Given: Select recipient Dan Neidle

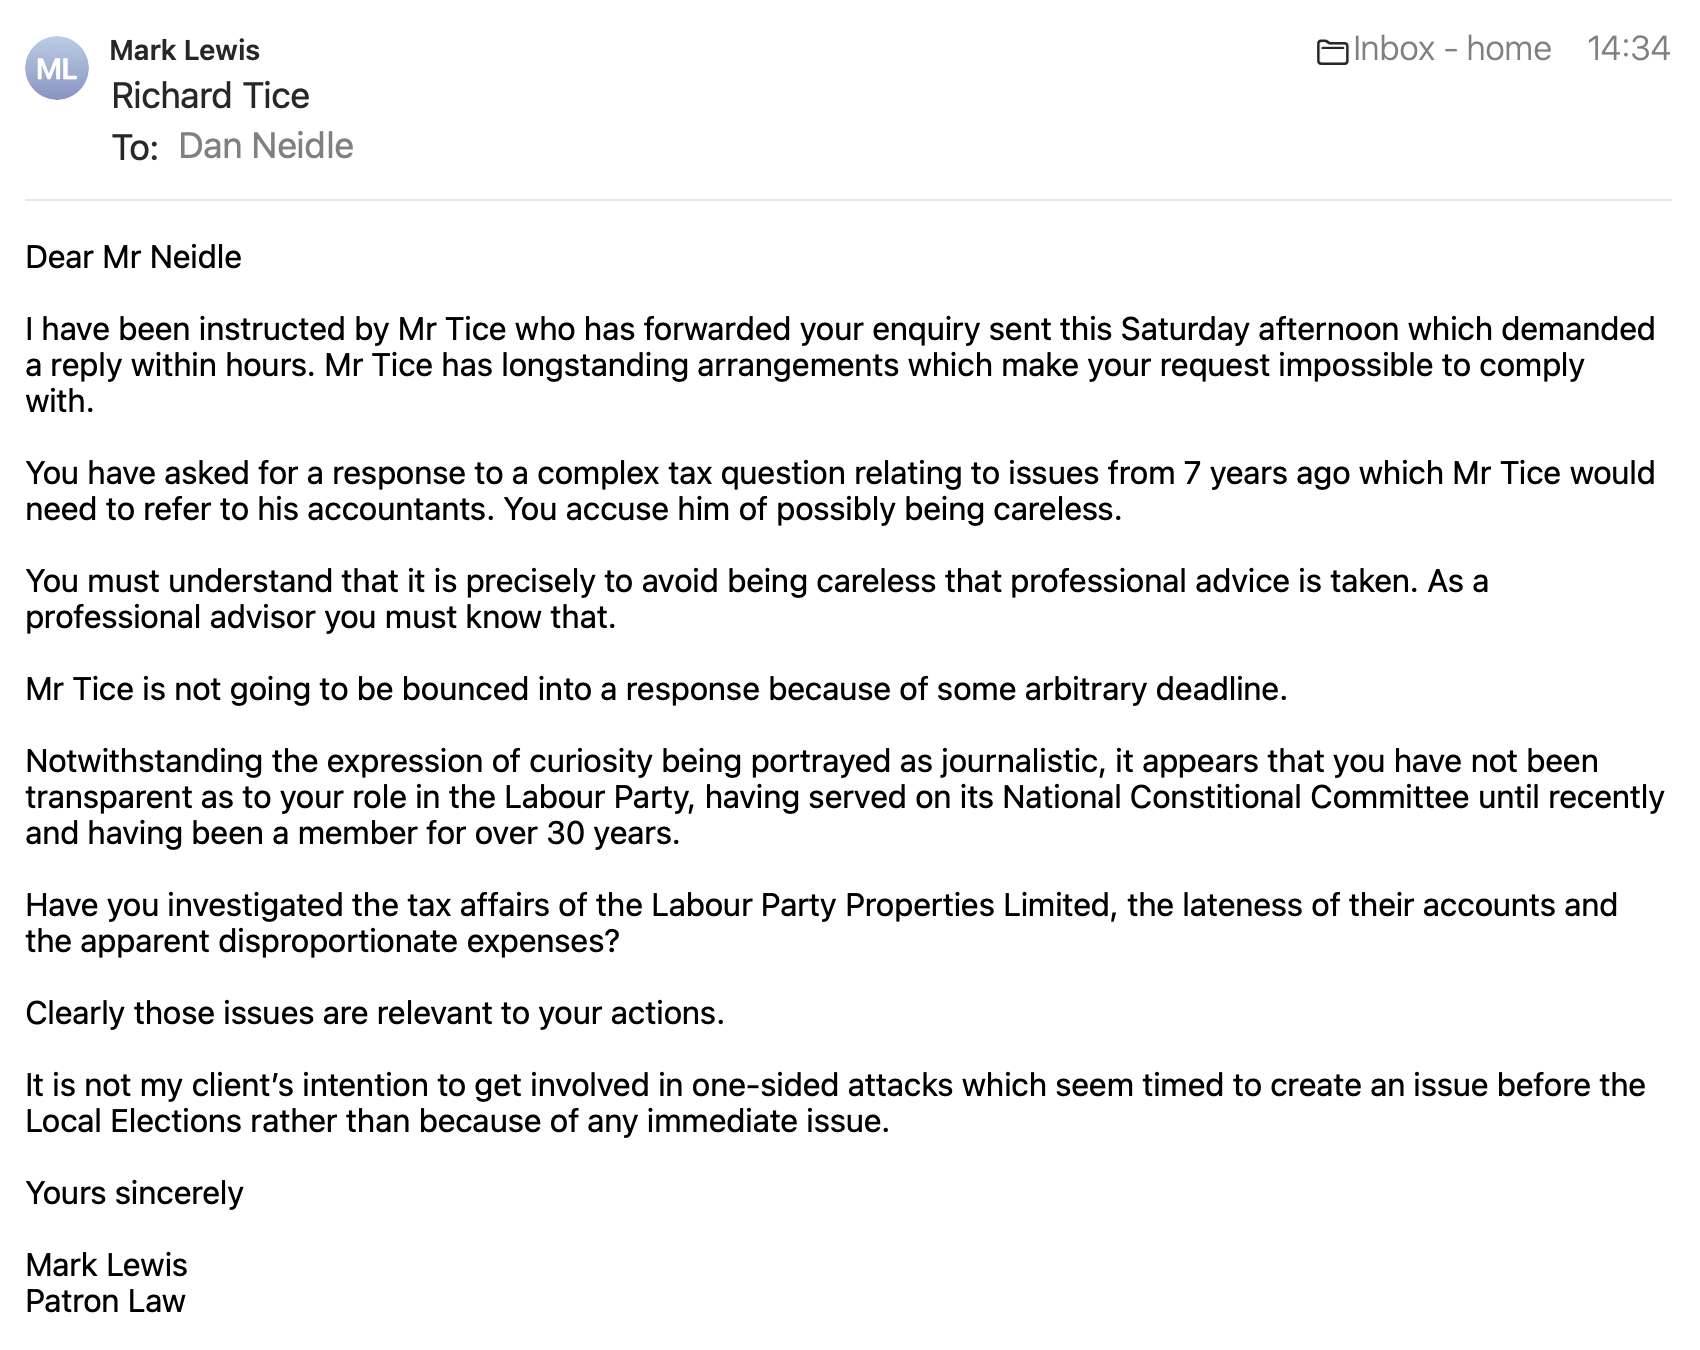Looking at the screenshot, I should pyautogui.click(x=265, y=146).
